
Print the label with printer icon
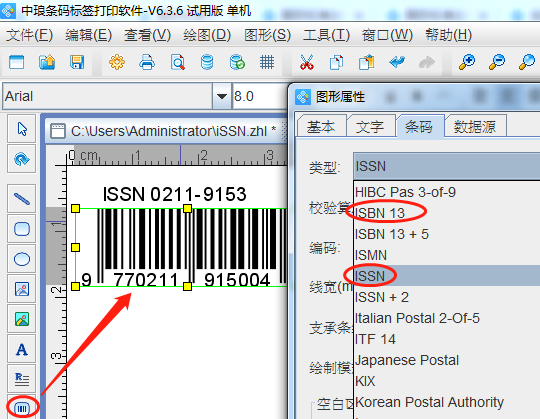[147, 62]
